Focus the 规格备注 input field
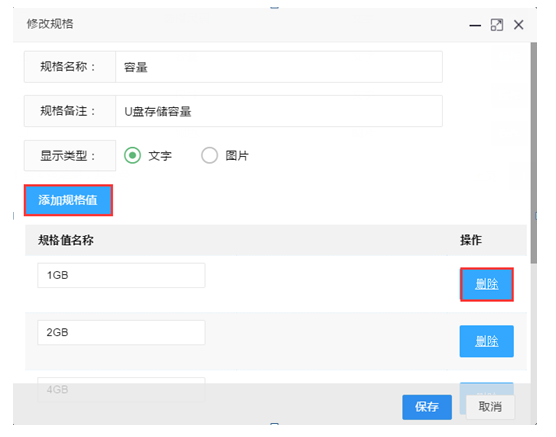 pos(279,111)
